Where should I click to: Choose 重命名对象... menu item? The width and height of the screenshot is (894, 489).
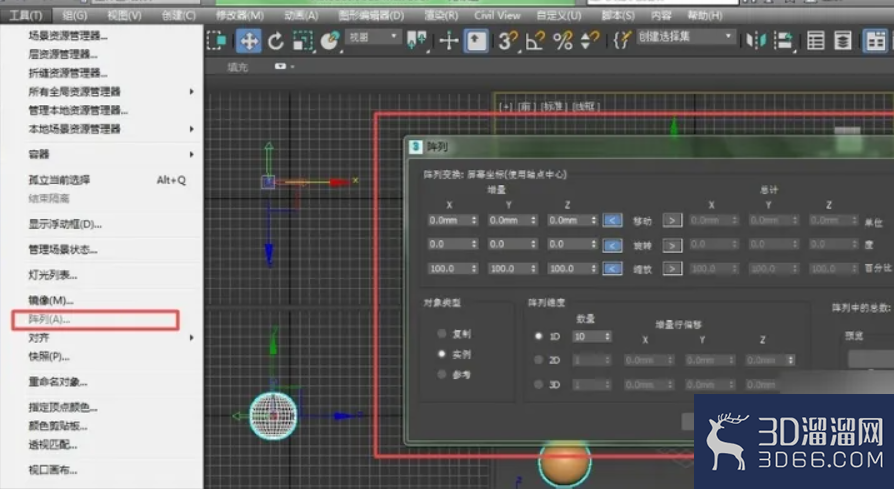58,382
